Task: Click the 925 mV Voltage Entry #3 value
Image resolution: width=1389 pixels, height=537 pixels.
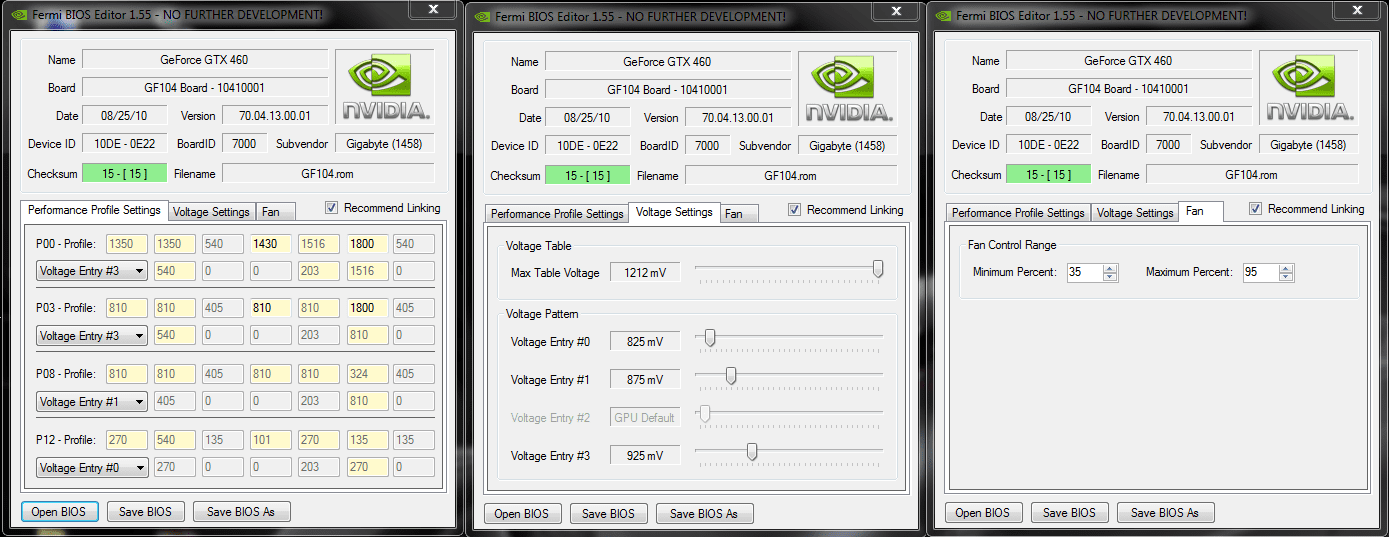Action: pyautogui.click(x=645, y=456)
